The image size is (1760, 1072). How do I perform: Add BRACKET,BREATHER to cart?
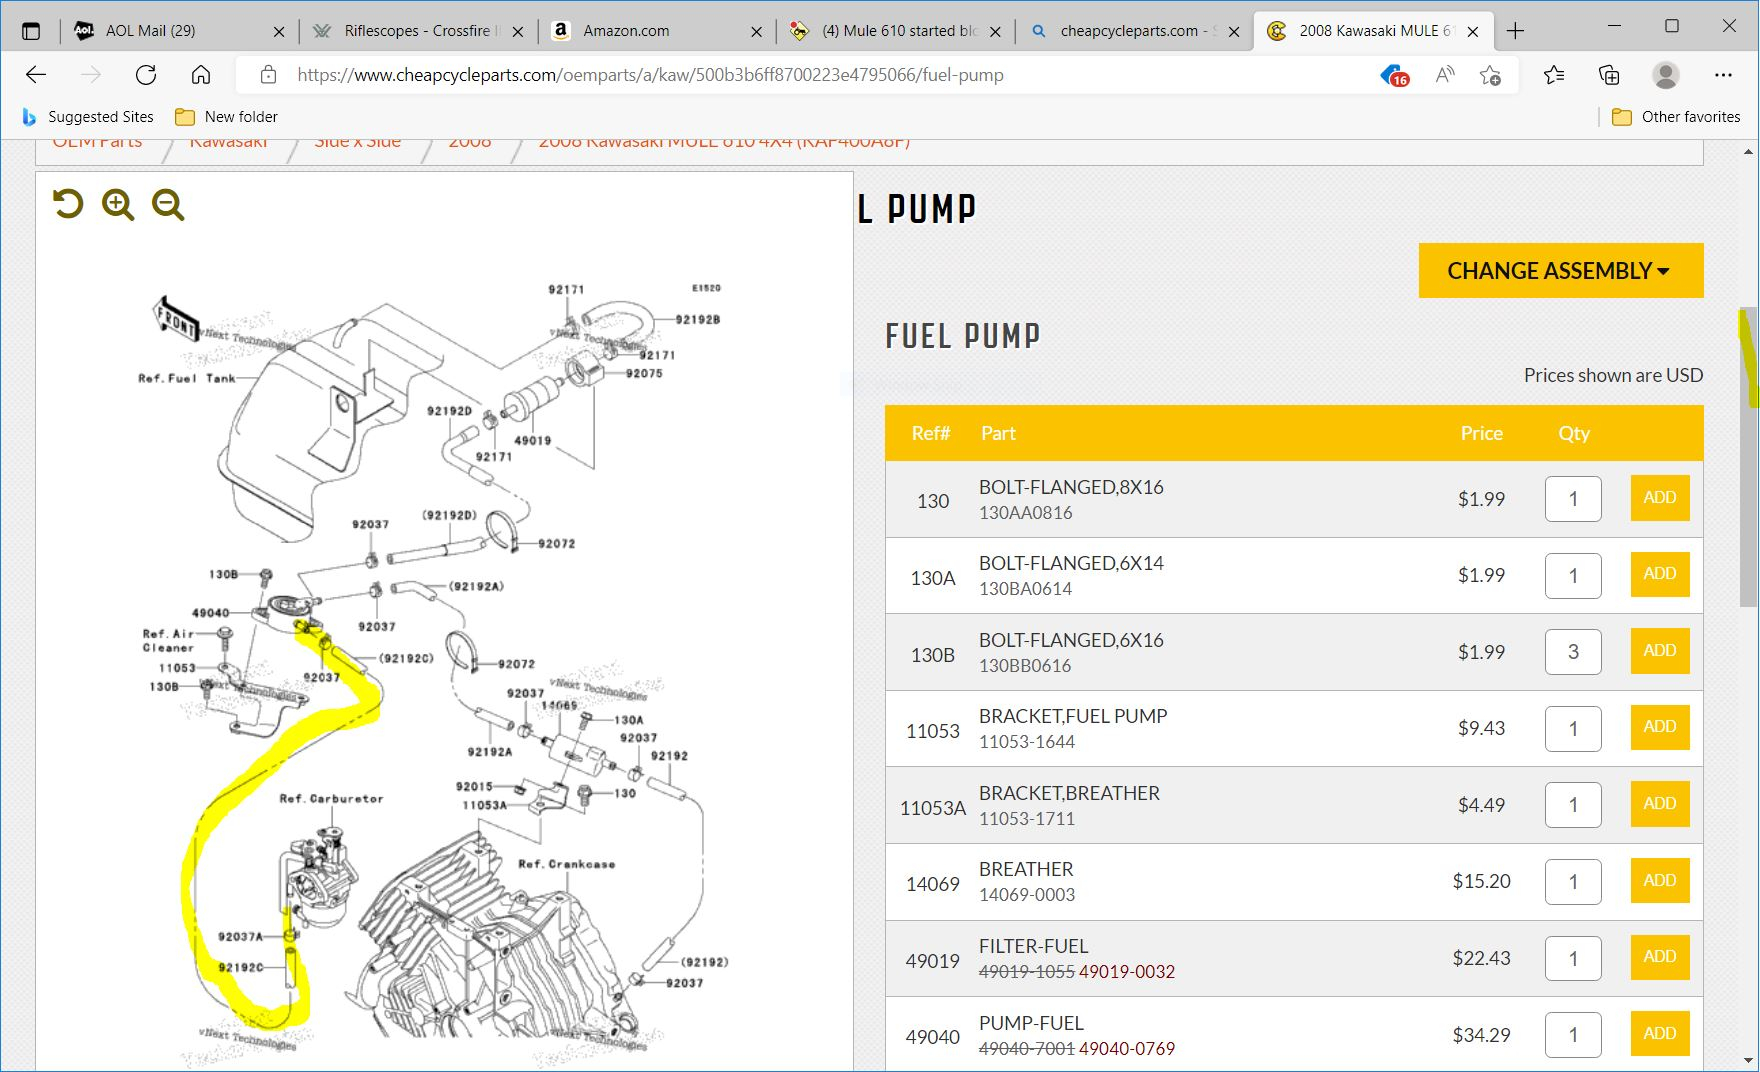coord(1660,804)
